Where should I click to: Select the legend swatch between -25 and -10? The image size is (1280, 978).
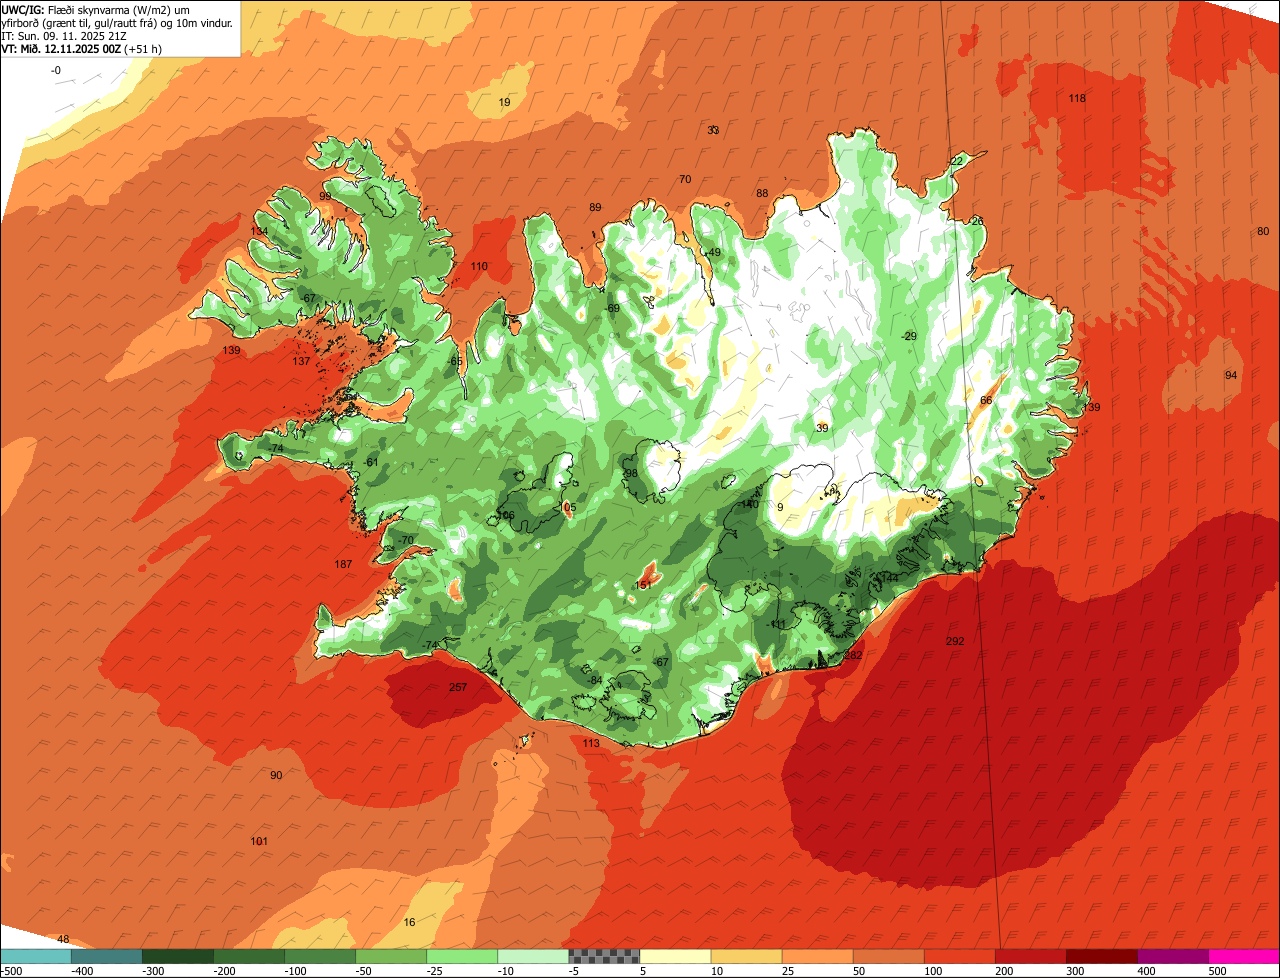462,956
